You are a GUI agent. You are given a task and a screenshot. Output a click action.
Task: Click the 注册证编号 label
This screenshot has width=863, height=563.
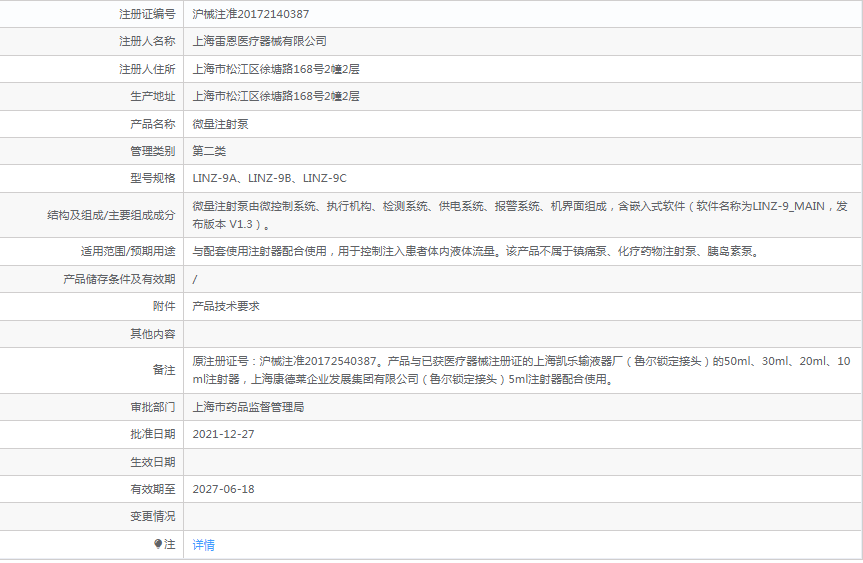point(147,14)
